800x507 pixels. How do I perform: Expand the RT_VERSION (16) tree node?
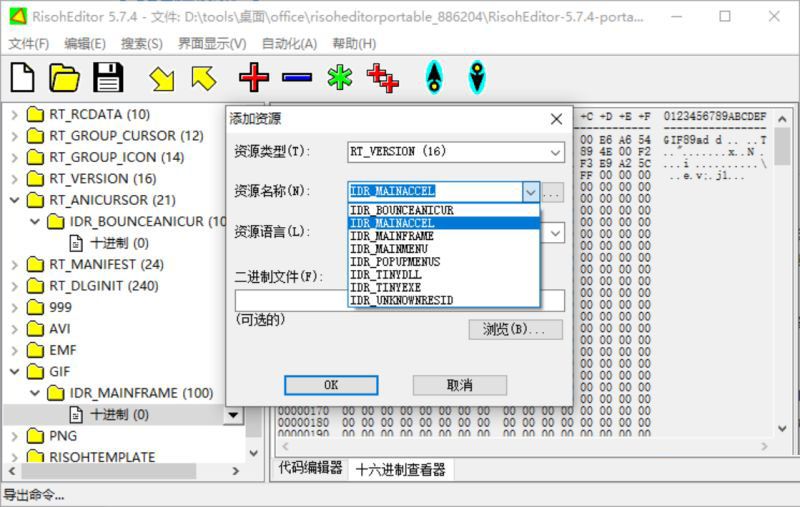click(15, 179)
